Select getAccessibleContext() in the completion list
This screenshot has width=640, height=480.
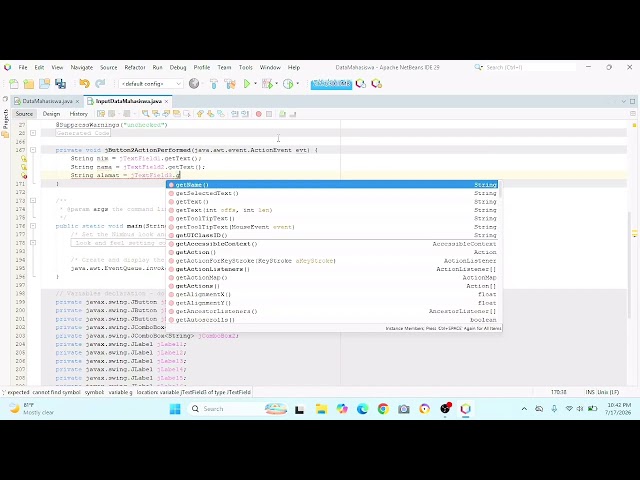[x=332, y=244]
